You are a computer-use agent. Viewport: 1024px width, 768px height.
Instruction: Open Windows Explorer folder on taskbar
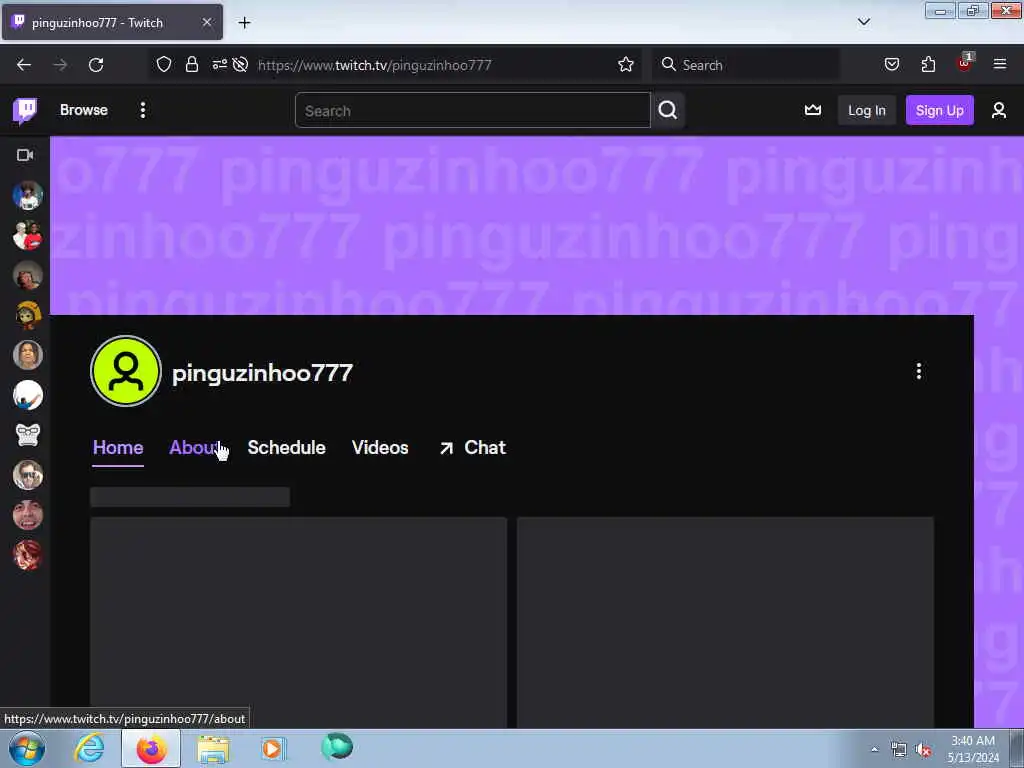coord(214,749)
